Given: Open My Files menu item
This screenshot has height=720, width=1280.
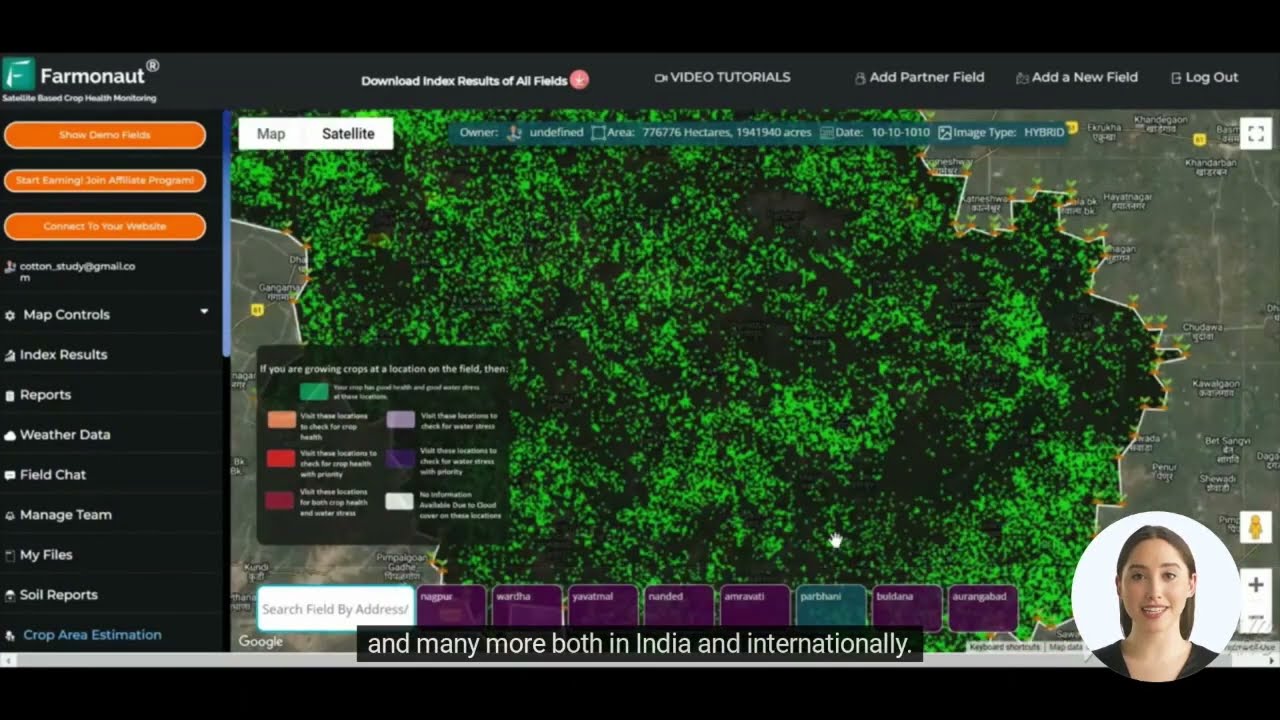Looking at the screenshot, I should point(46,555).
